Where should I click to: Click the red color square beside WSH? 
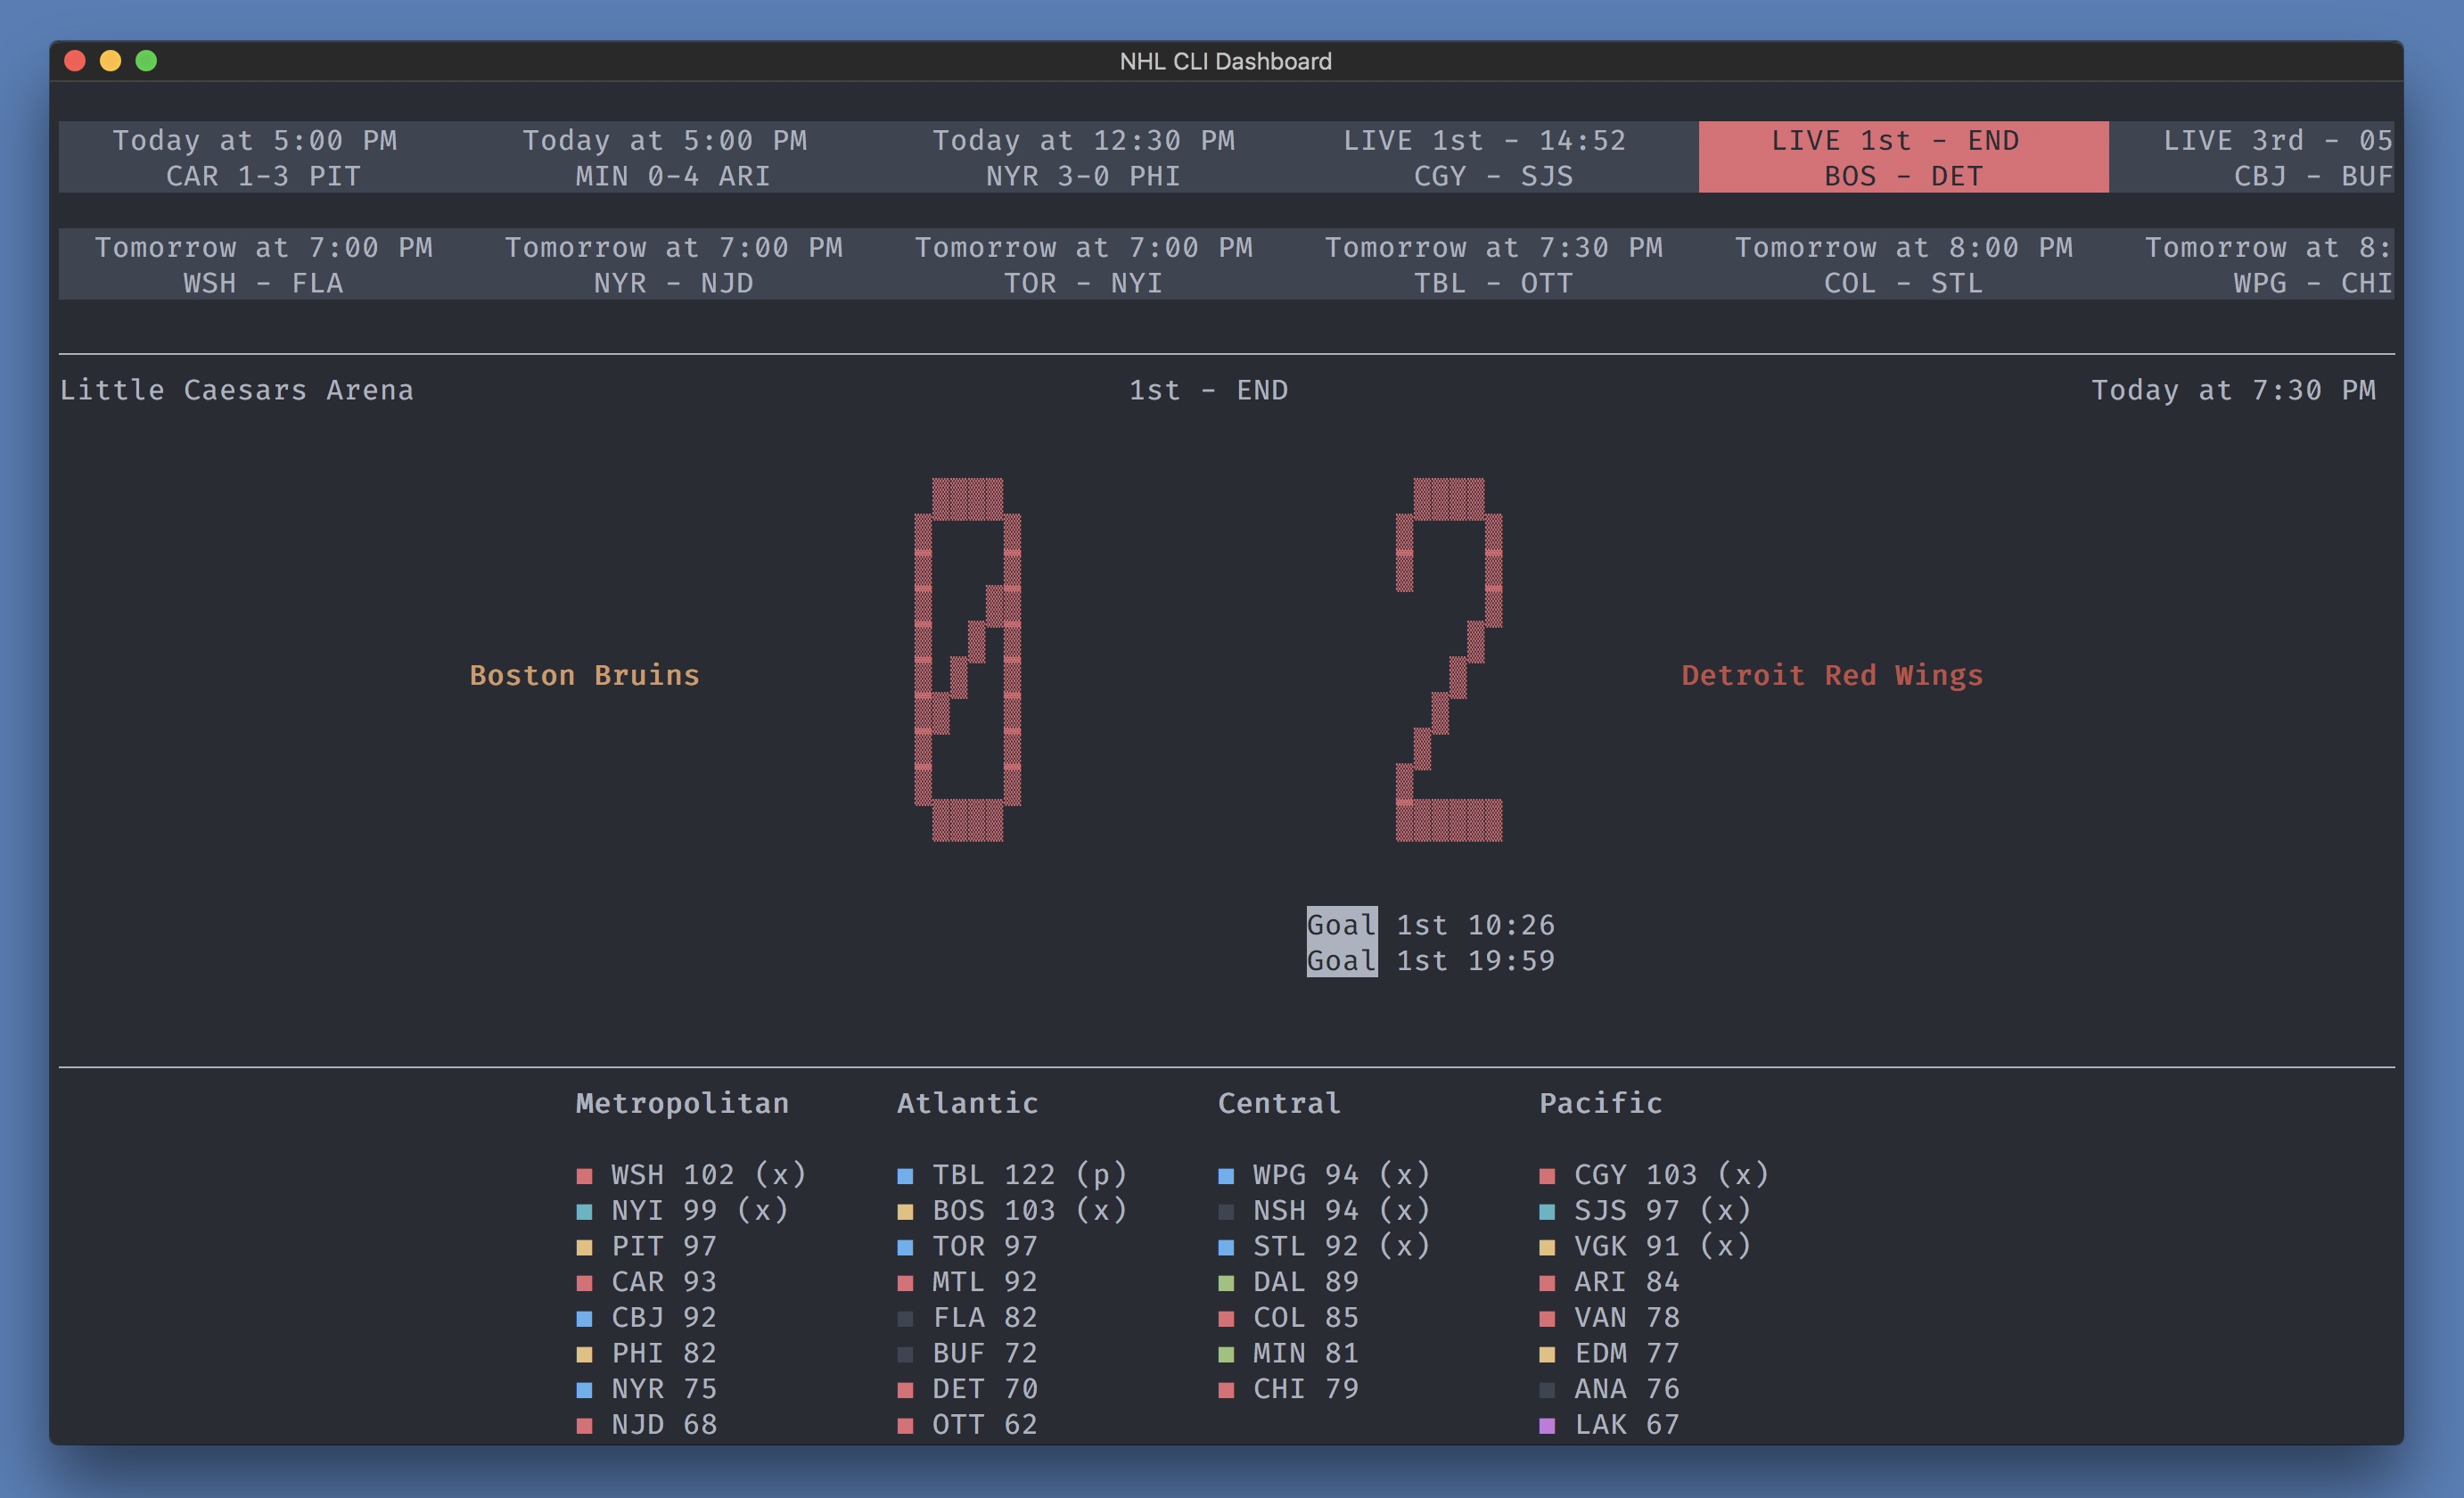pyautogui.click(x=585, y=1176)
